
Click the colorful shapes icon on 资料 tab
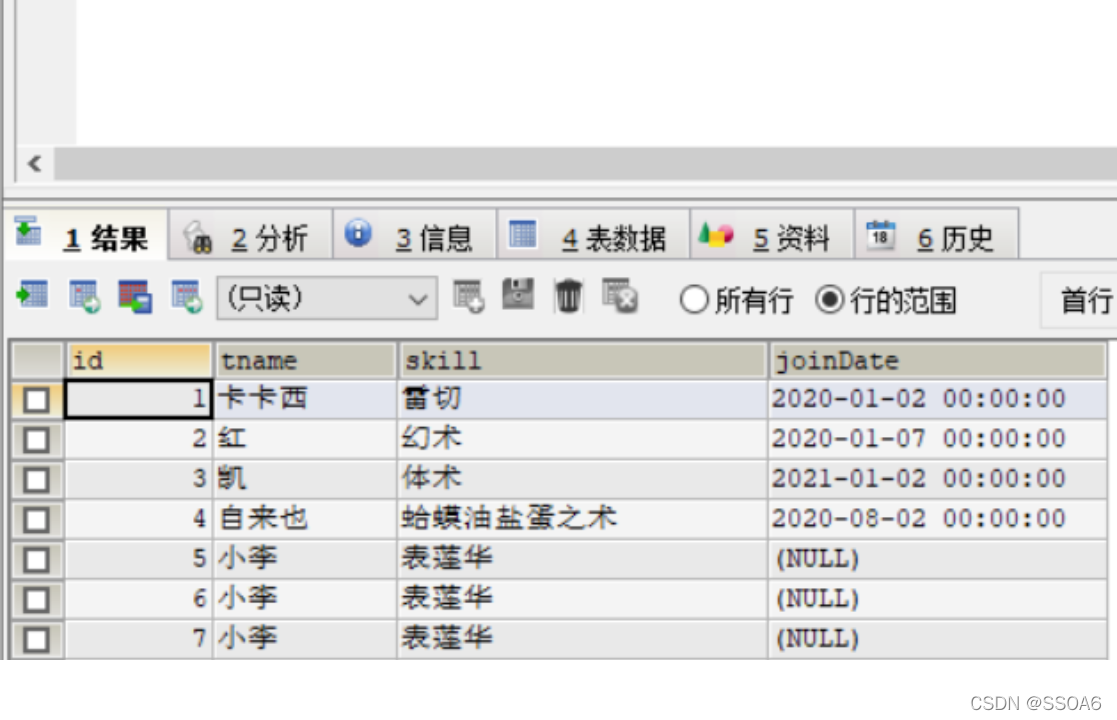716,234
